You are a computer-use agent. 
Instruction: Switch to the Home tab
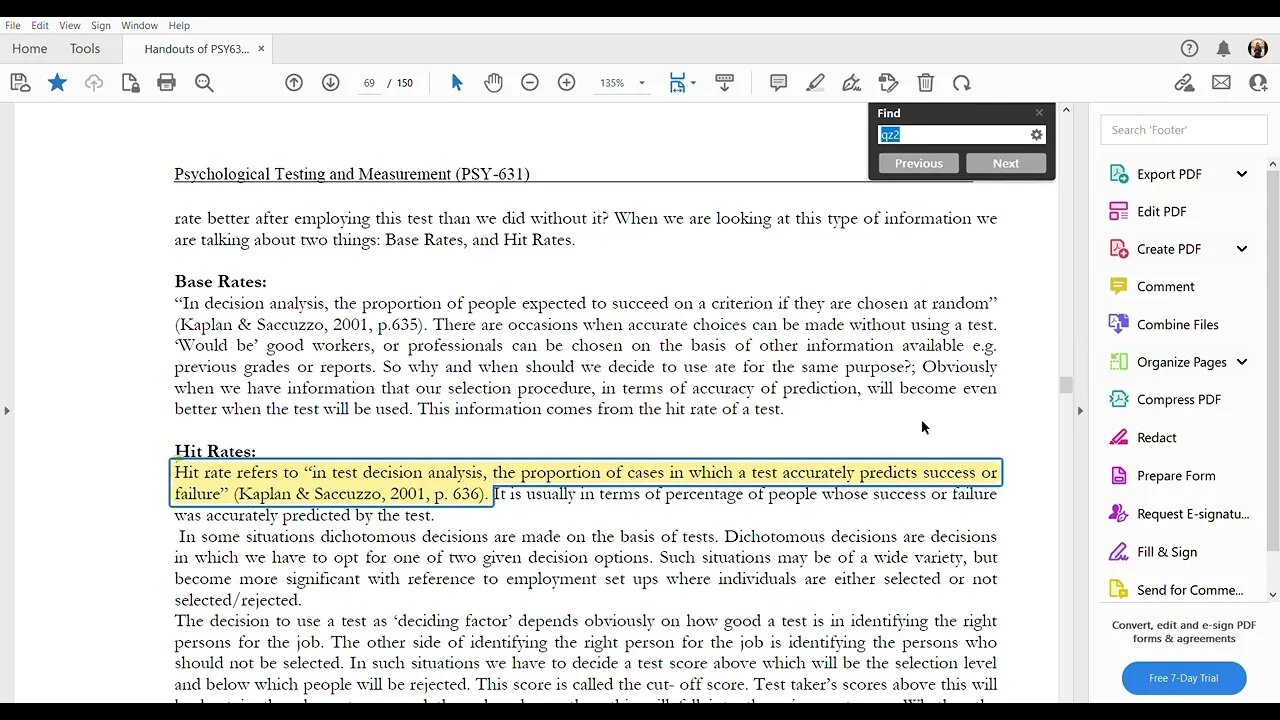click(x=29, y=48)
